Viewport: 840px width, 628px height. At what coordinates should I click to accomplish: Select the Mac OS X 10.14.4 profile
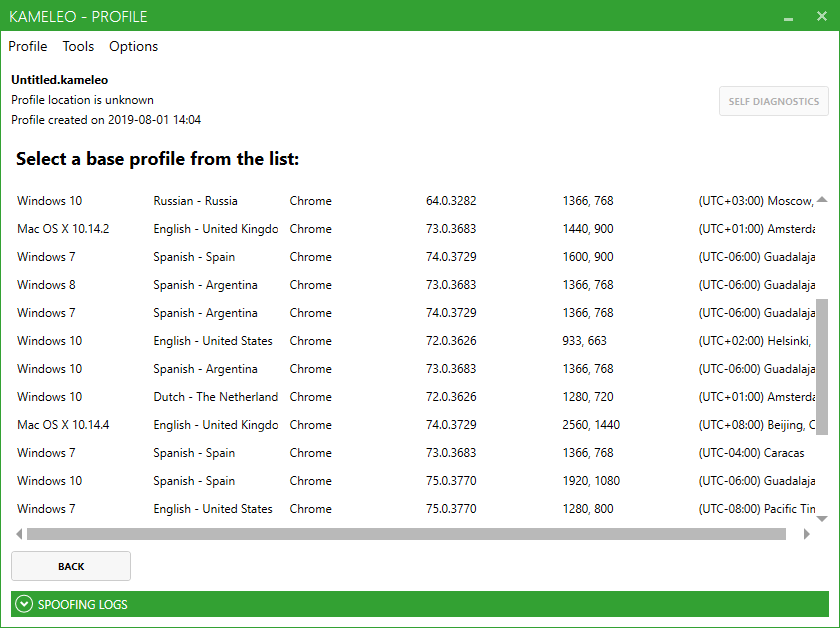(416, 425)
